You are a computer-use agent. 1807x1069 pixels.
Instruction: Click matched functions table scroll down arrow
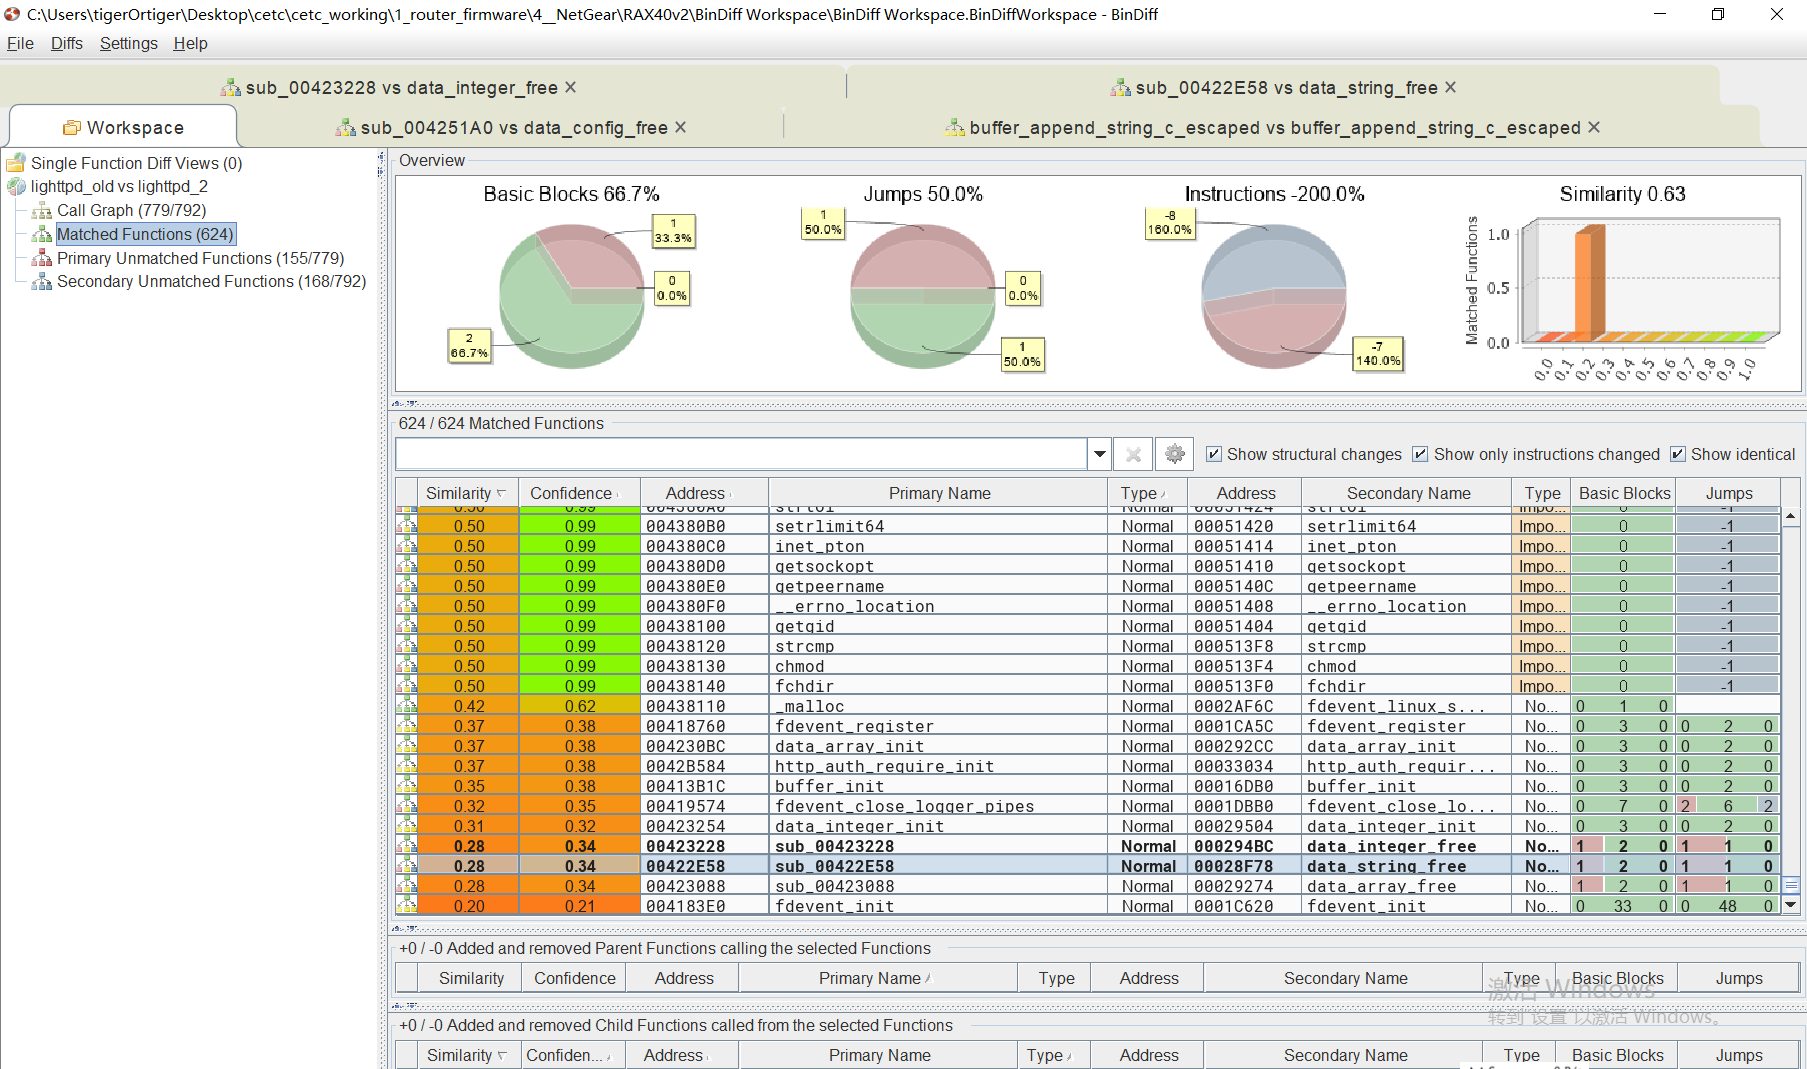(x=1791, y=904)
